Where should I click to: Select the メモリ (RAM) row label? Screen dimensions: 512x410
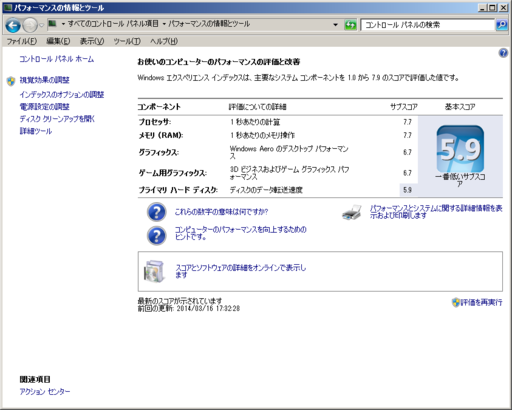[161, 135]
